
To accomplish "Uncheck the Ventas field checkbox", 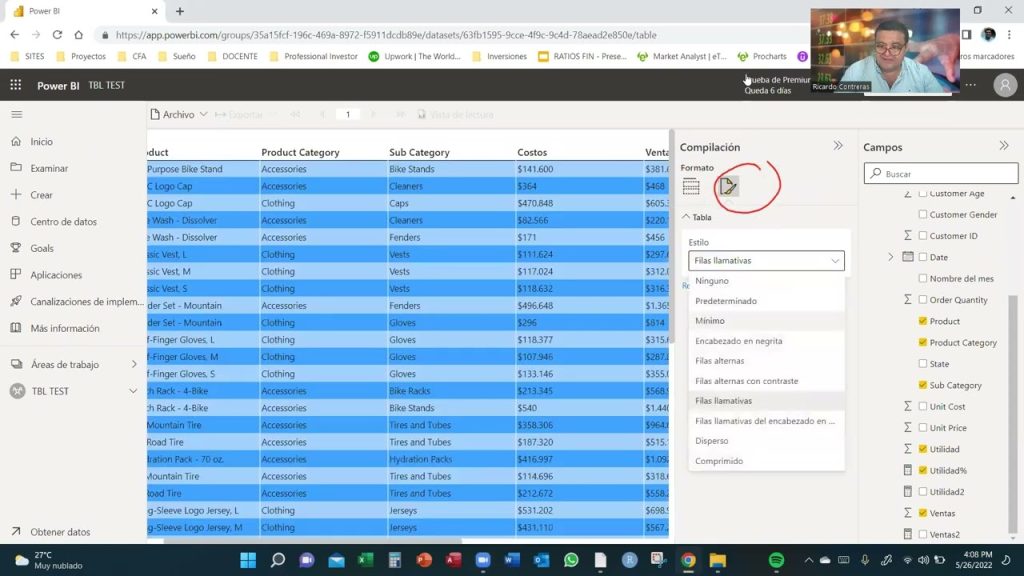I will tap(923, 513).
